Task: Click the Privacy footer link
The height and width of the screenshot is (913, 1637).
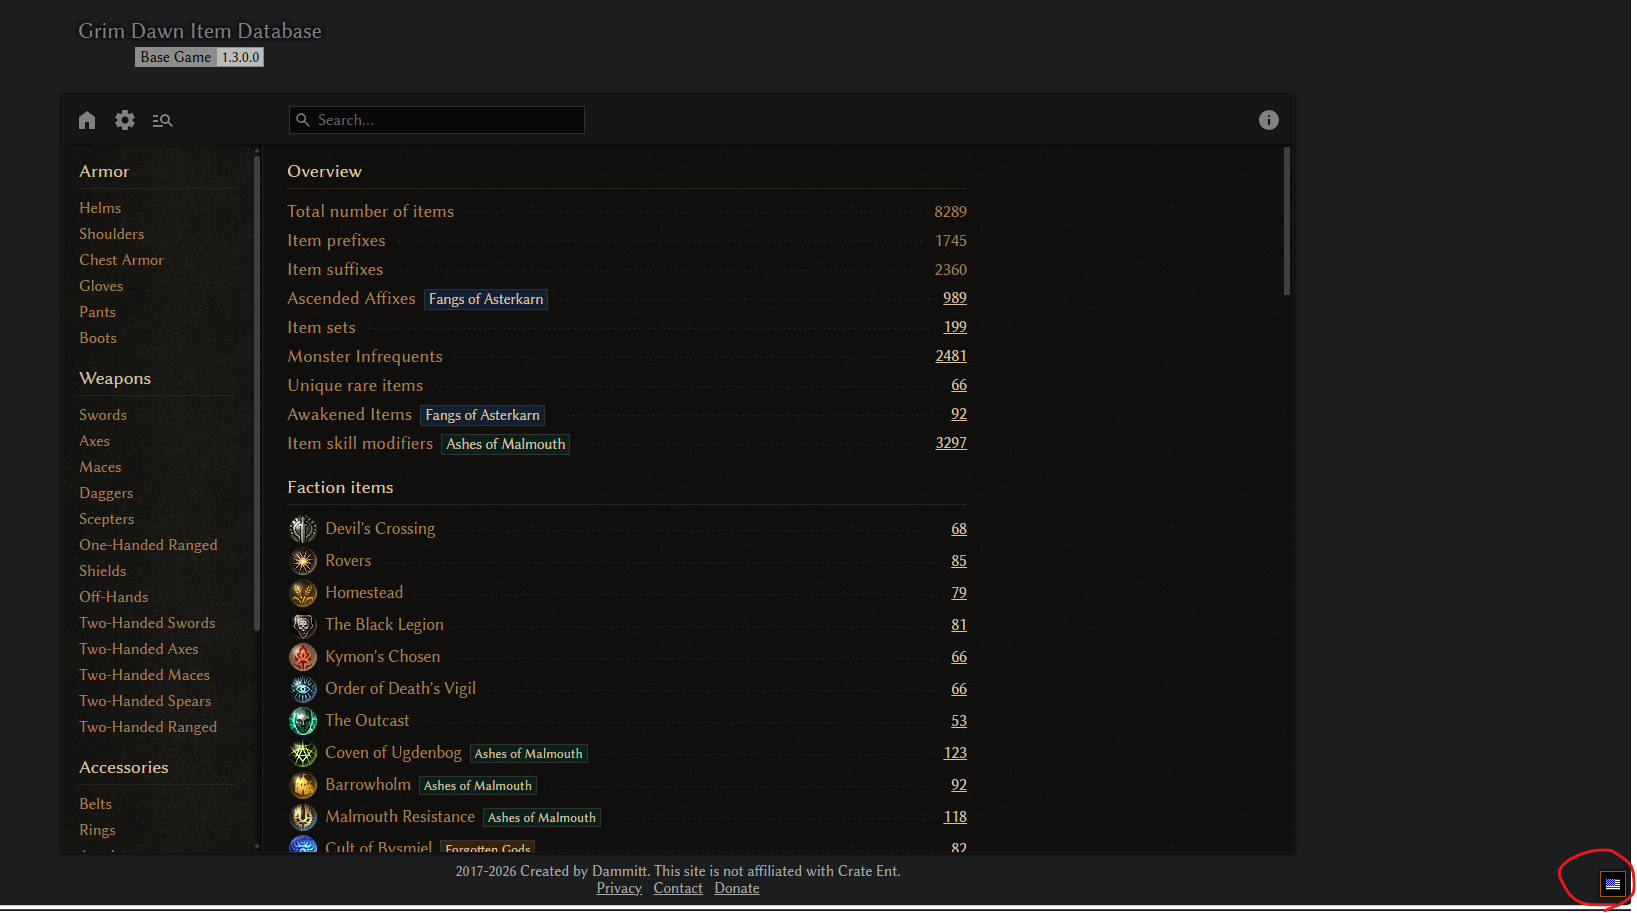Action: coord(619,888)
